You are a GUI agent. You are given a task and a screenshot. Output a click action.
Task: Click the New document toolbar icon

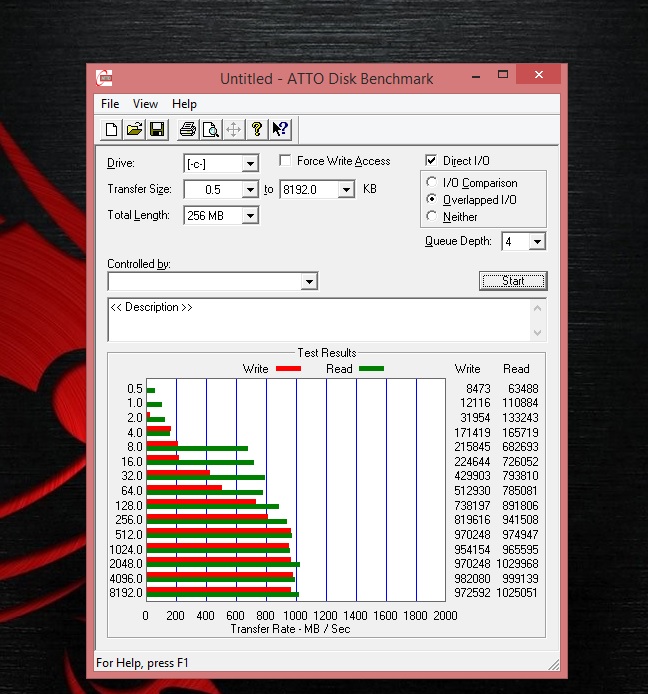coord(112,130)
